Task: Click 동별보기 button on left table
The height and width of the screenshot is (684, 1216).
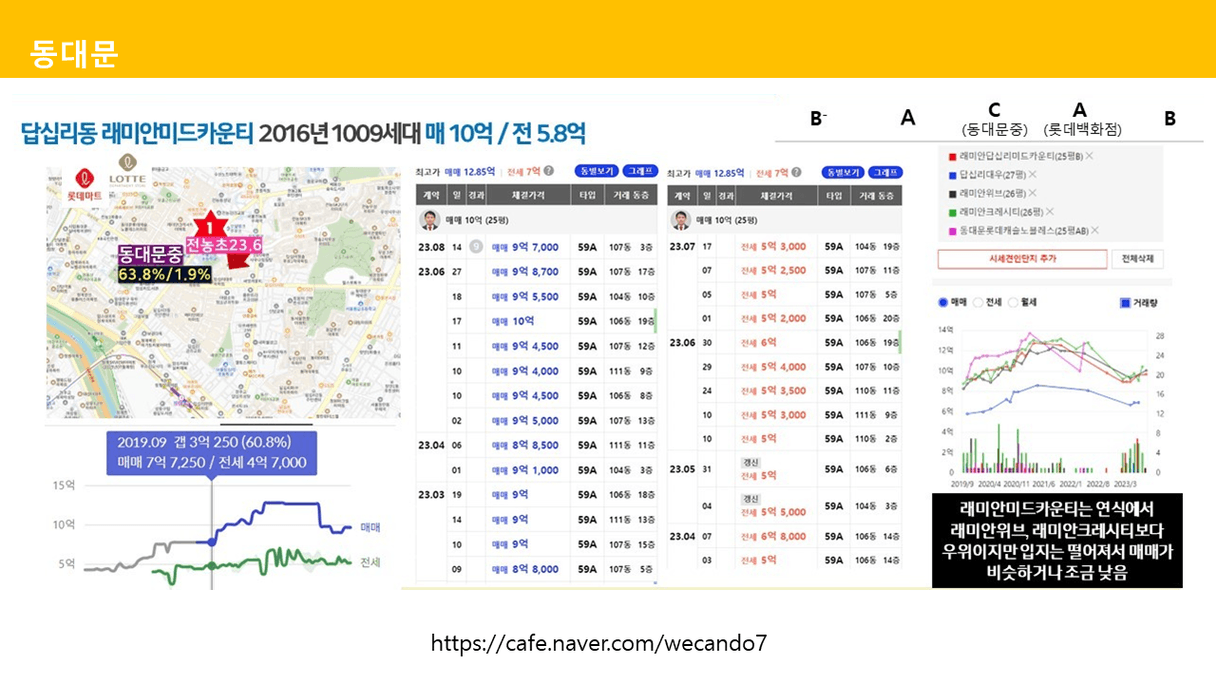Action: click(x=596, y=172)
